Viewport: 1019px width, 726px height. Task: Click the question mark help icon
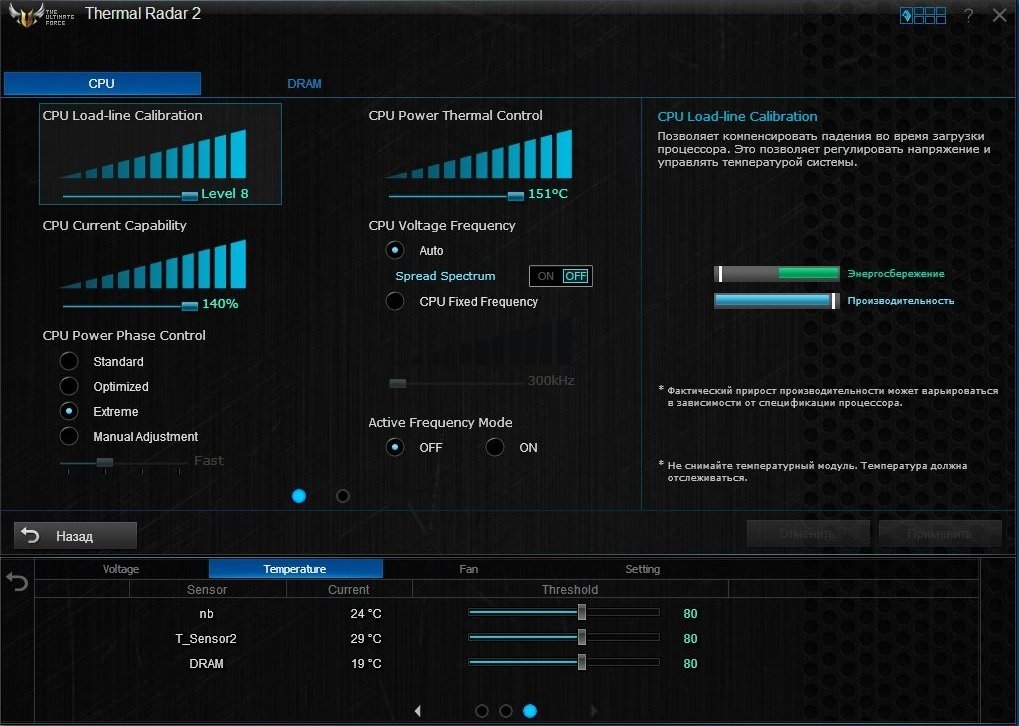click(x=968, y=16)
